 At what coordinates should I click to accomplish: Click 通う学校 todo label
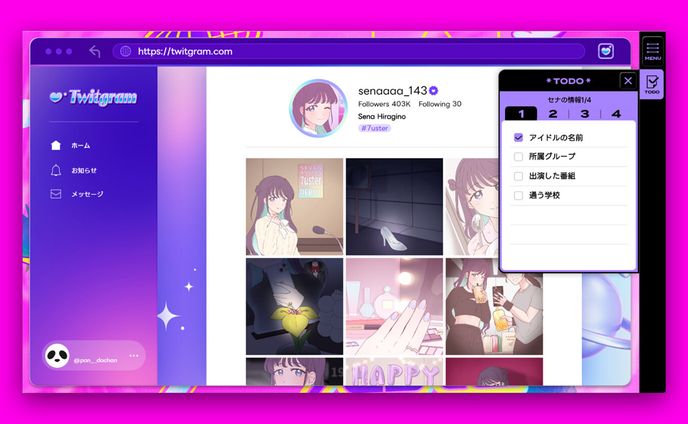tap(544, 195)
